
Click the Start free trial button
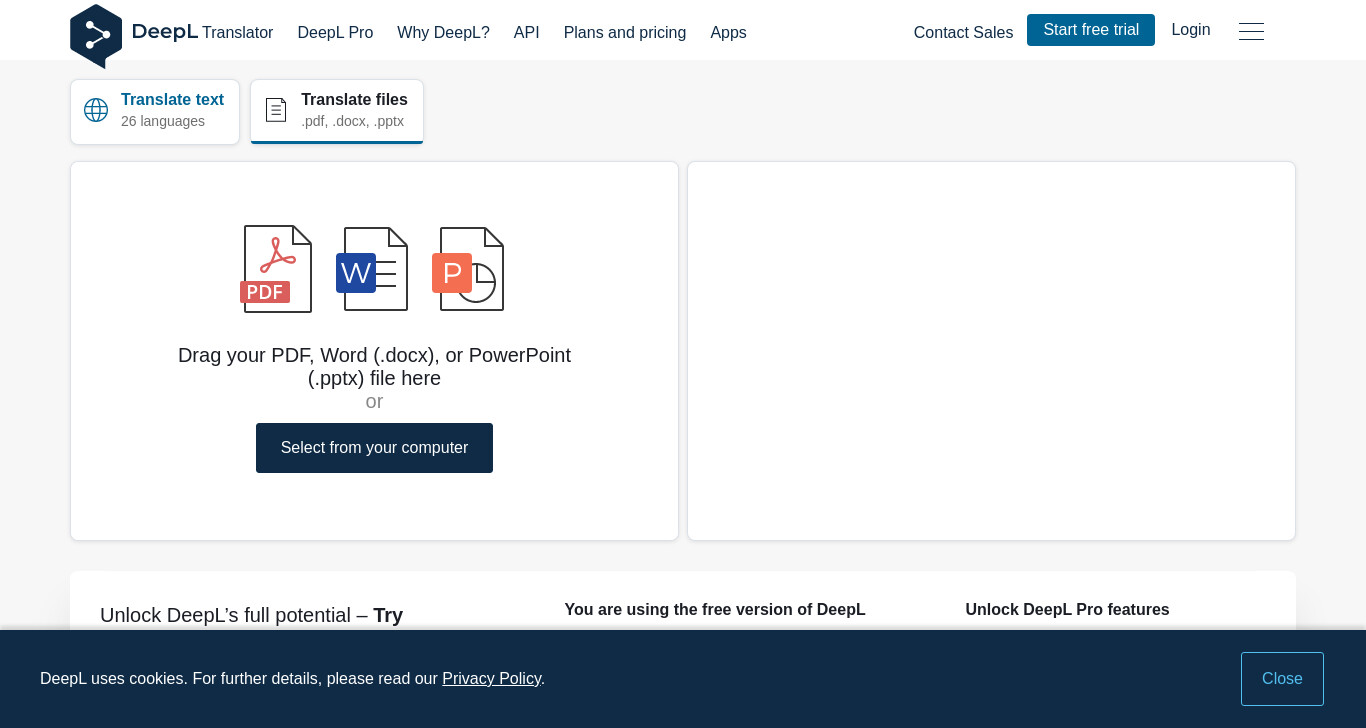pos(1091,30)
